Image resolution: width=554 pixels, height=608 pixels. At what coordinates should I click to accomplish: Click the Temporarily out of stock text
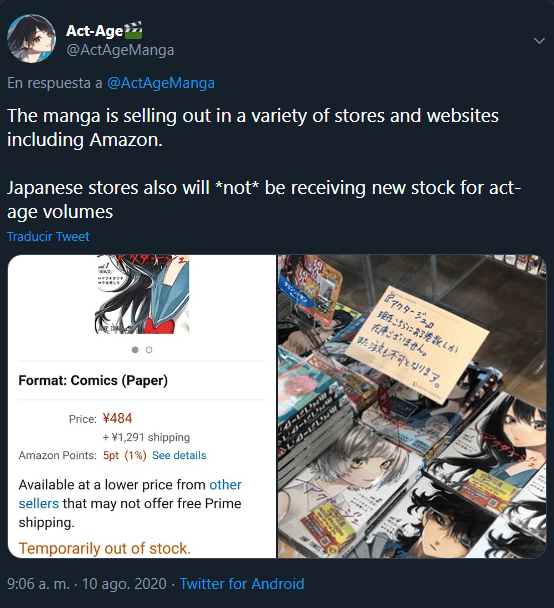coord(105,549)
